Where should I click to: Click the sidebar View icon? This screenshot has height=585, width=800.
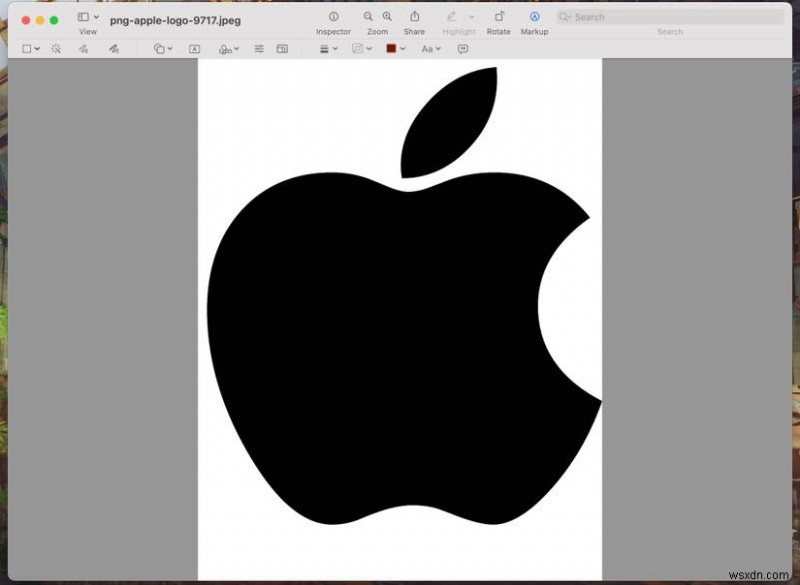click(x=83, y=17)
